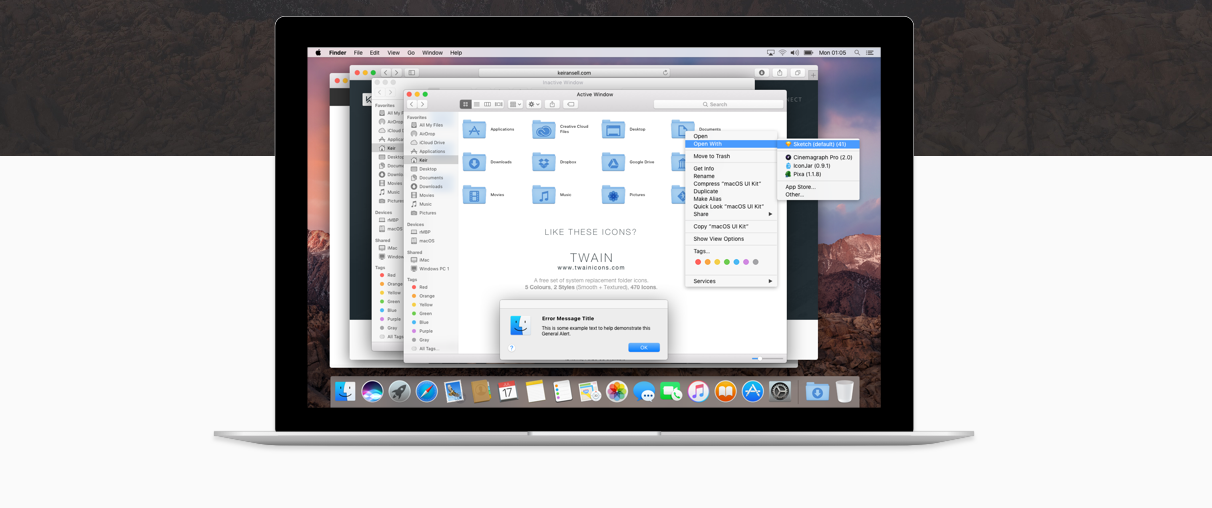Screen dimensions: 1212x508
Task: Open the Creative Cloud Files folder
Action: point(544,129)
